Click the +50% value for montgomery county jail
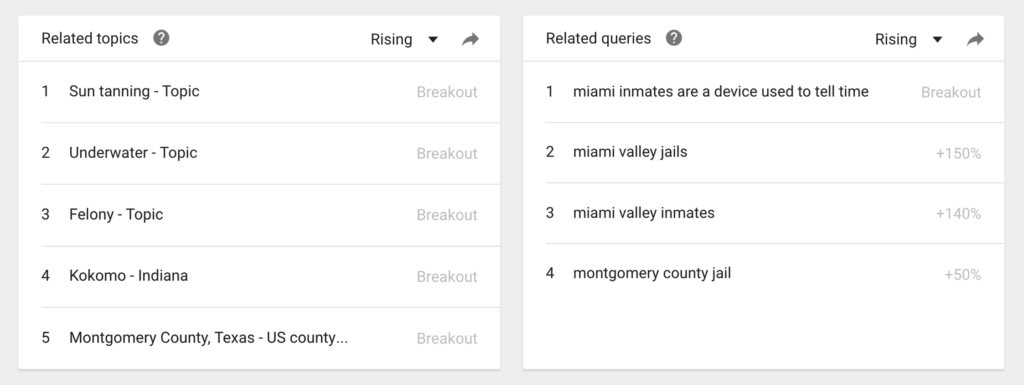Image resolution: width=1024 pixels, height=385 pixels. 963,275
